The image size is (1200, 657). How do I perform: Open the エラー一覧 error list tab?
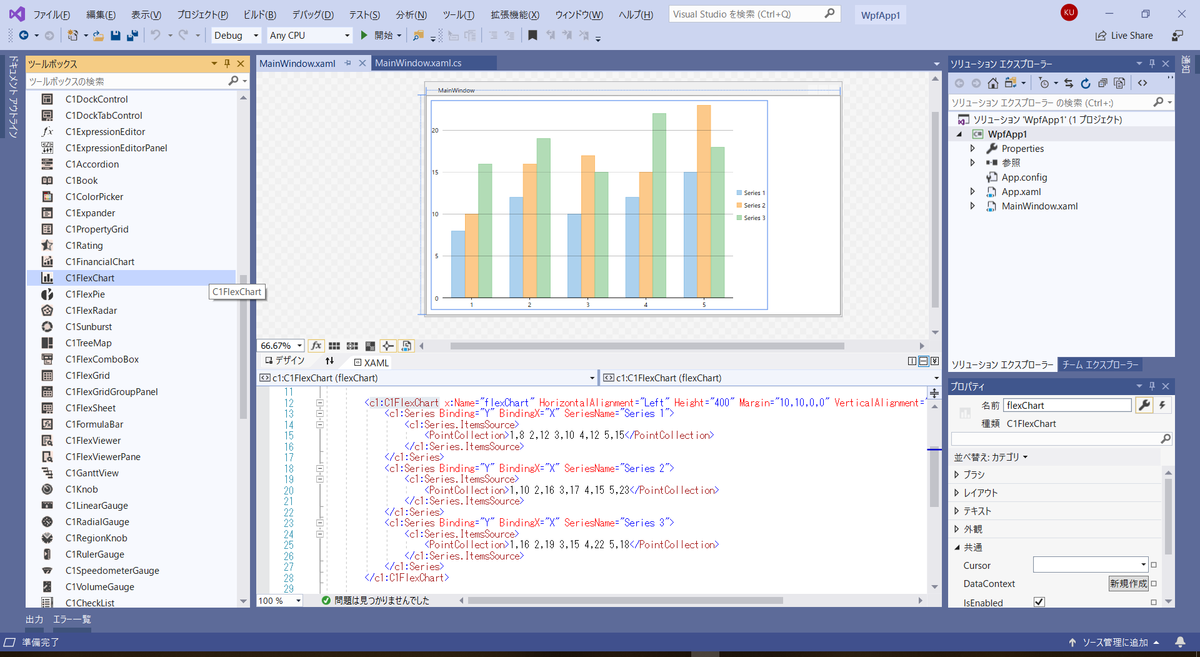(72, 620)
